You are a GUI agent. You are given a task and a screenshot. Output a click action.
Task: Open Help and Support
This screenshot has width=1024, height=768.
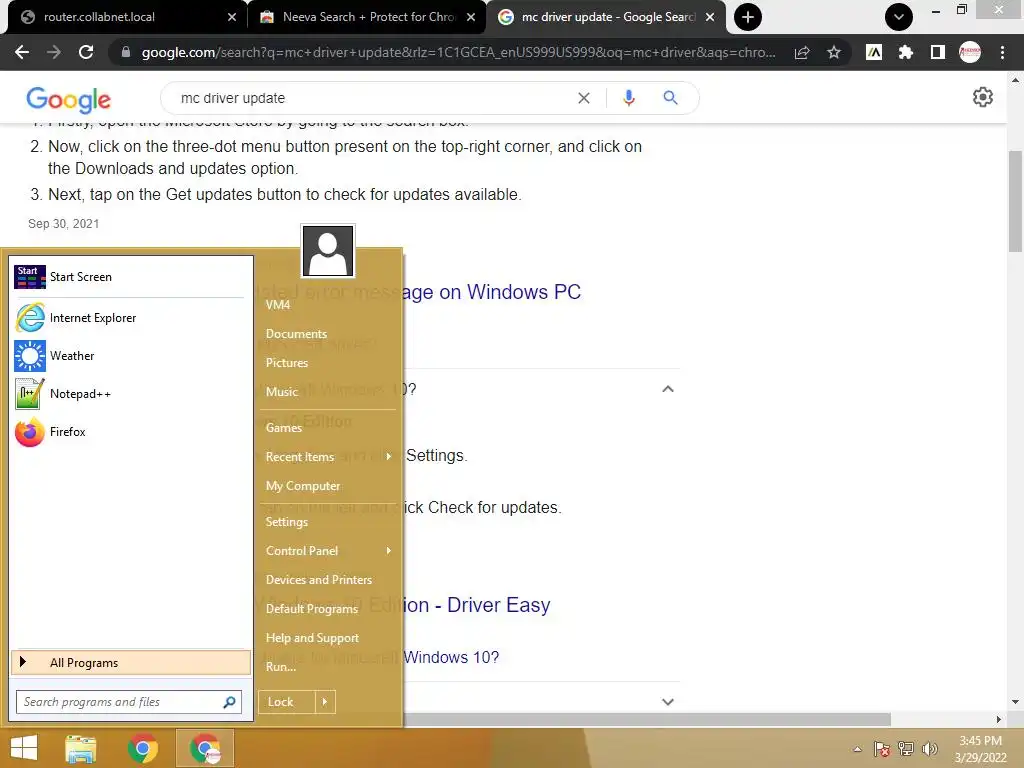tap(312, 638)
